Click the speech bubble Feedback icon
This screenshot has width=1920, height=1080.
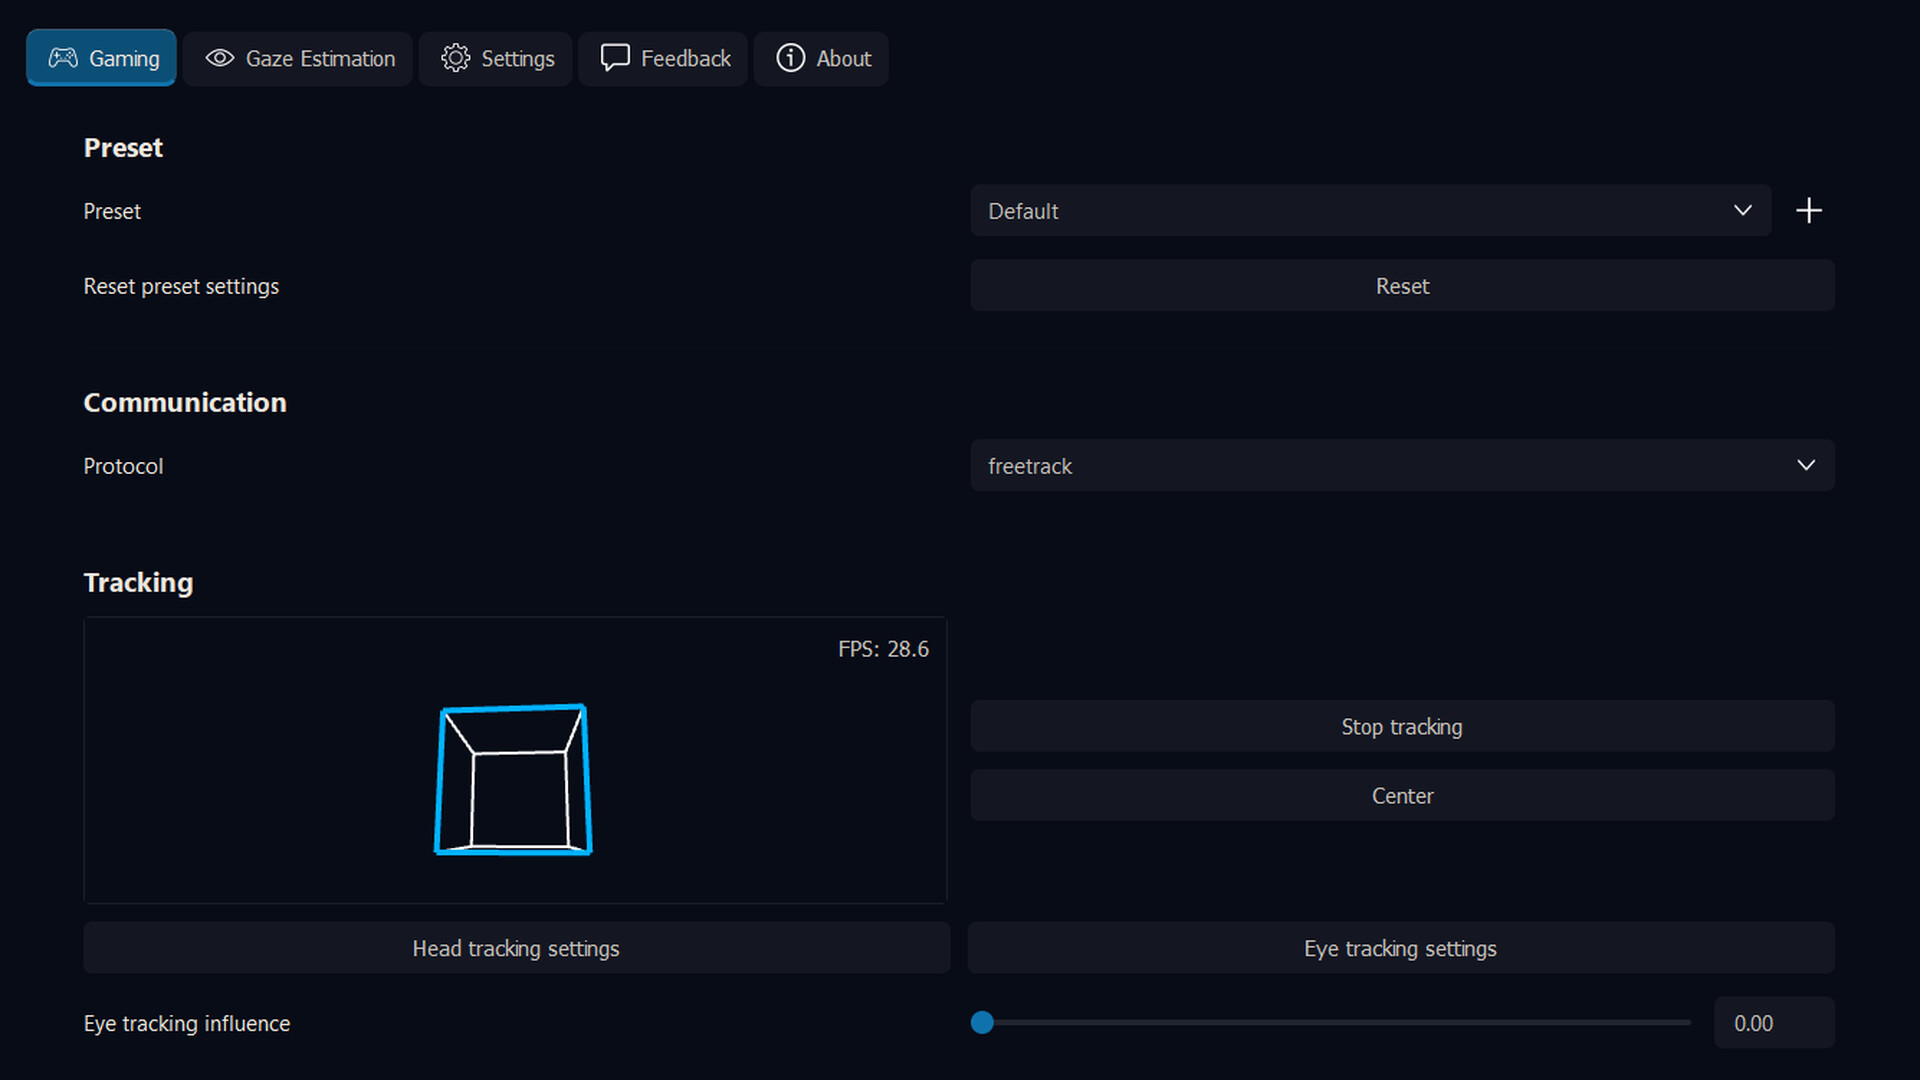point(615,57)
